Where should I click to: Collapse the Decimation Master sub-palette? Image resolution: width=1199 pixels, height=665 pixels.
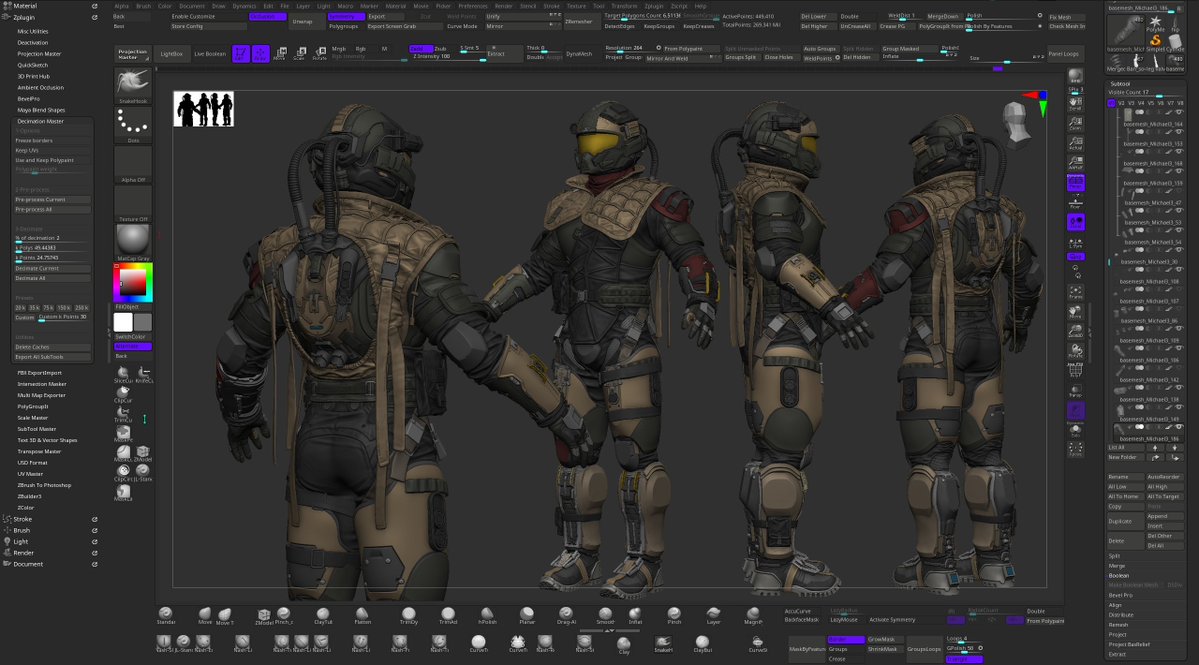(x=41, y=121)
